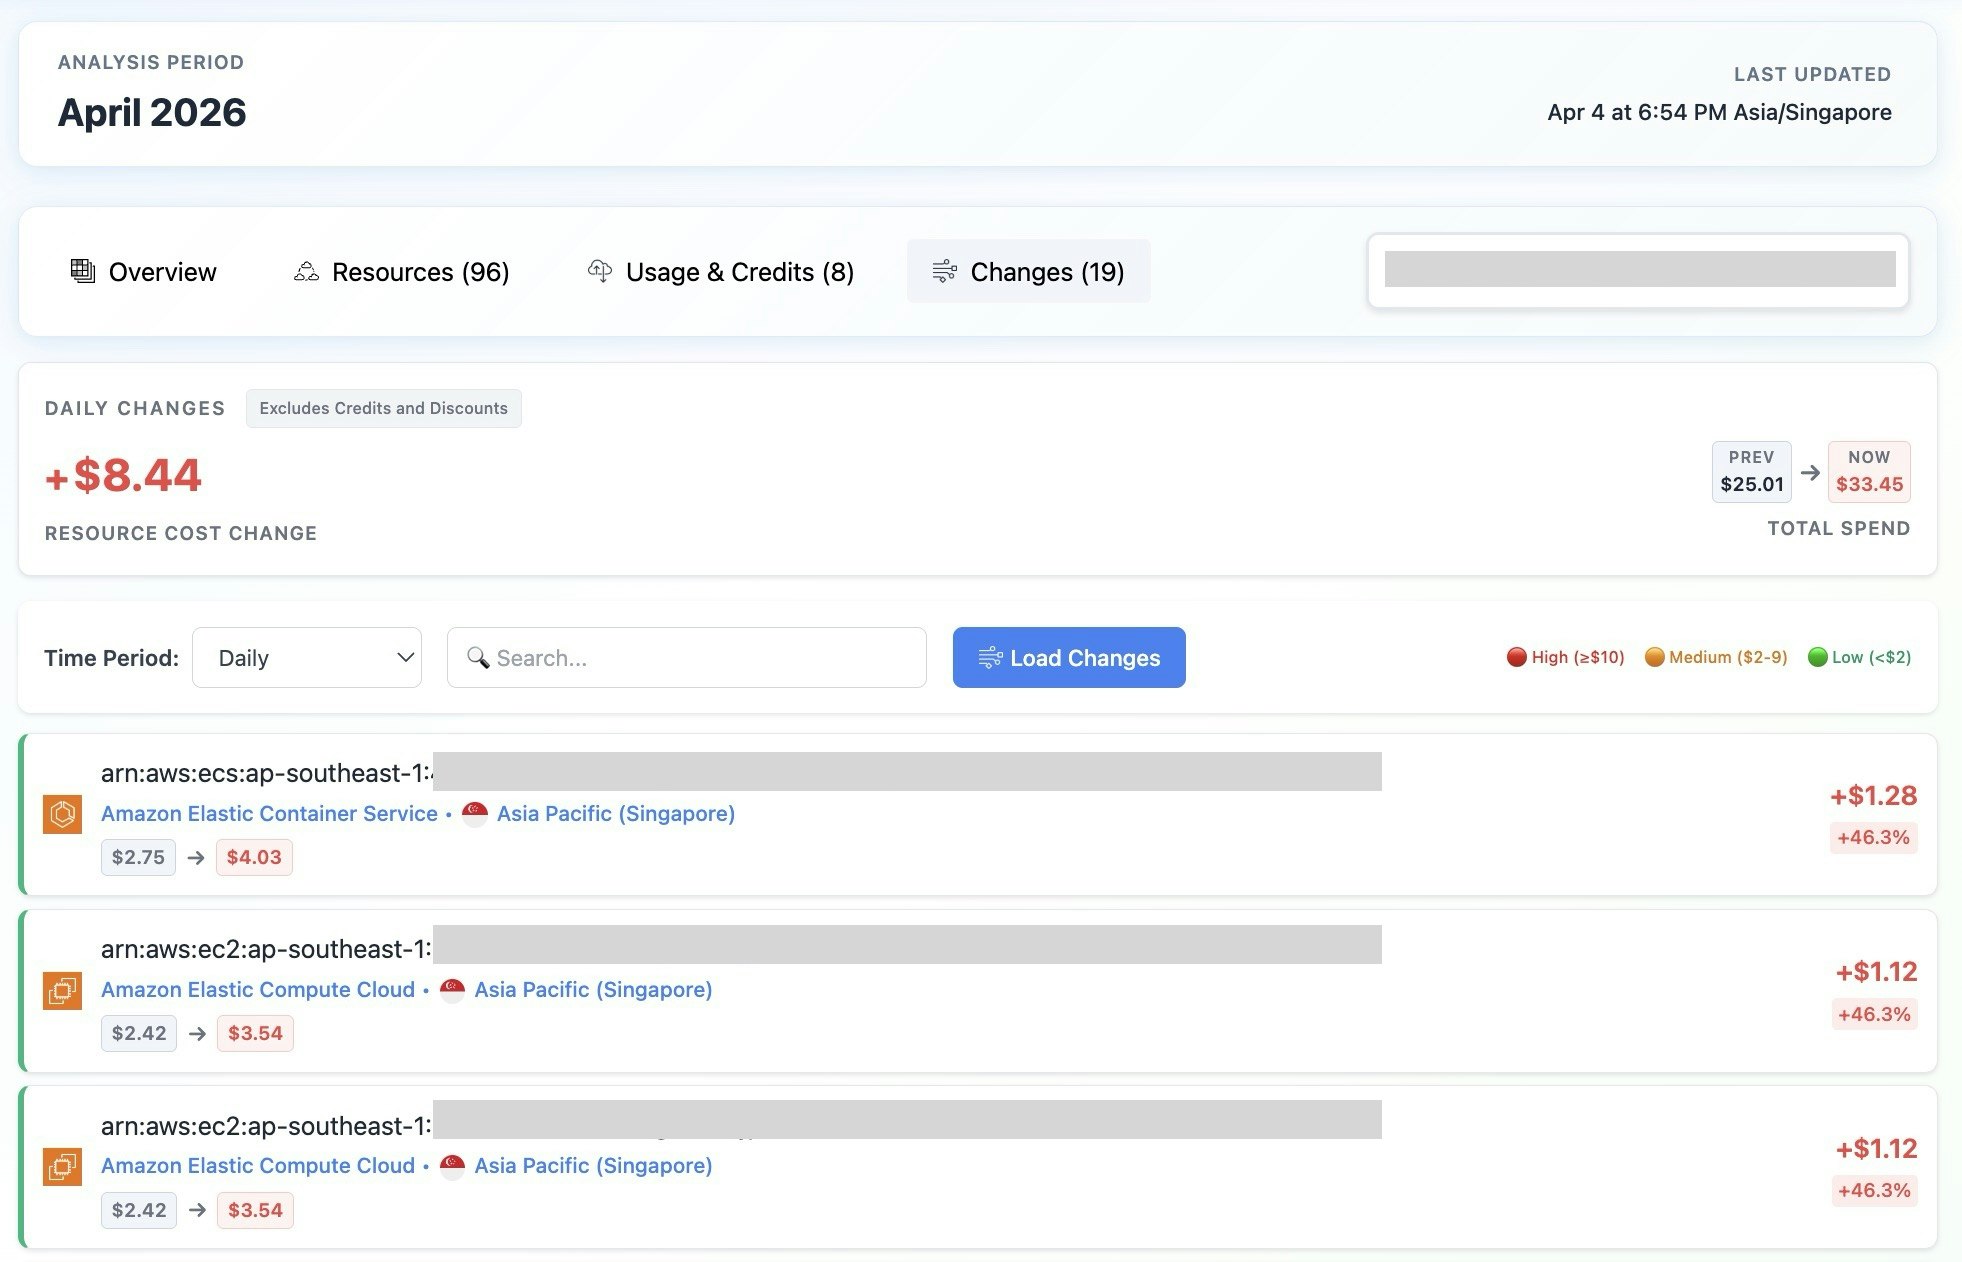
Task: Open the Usage & Credits (8) tab
Action: pyautogui.click(x=739, y=272)
